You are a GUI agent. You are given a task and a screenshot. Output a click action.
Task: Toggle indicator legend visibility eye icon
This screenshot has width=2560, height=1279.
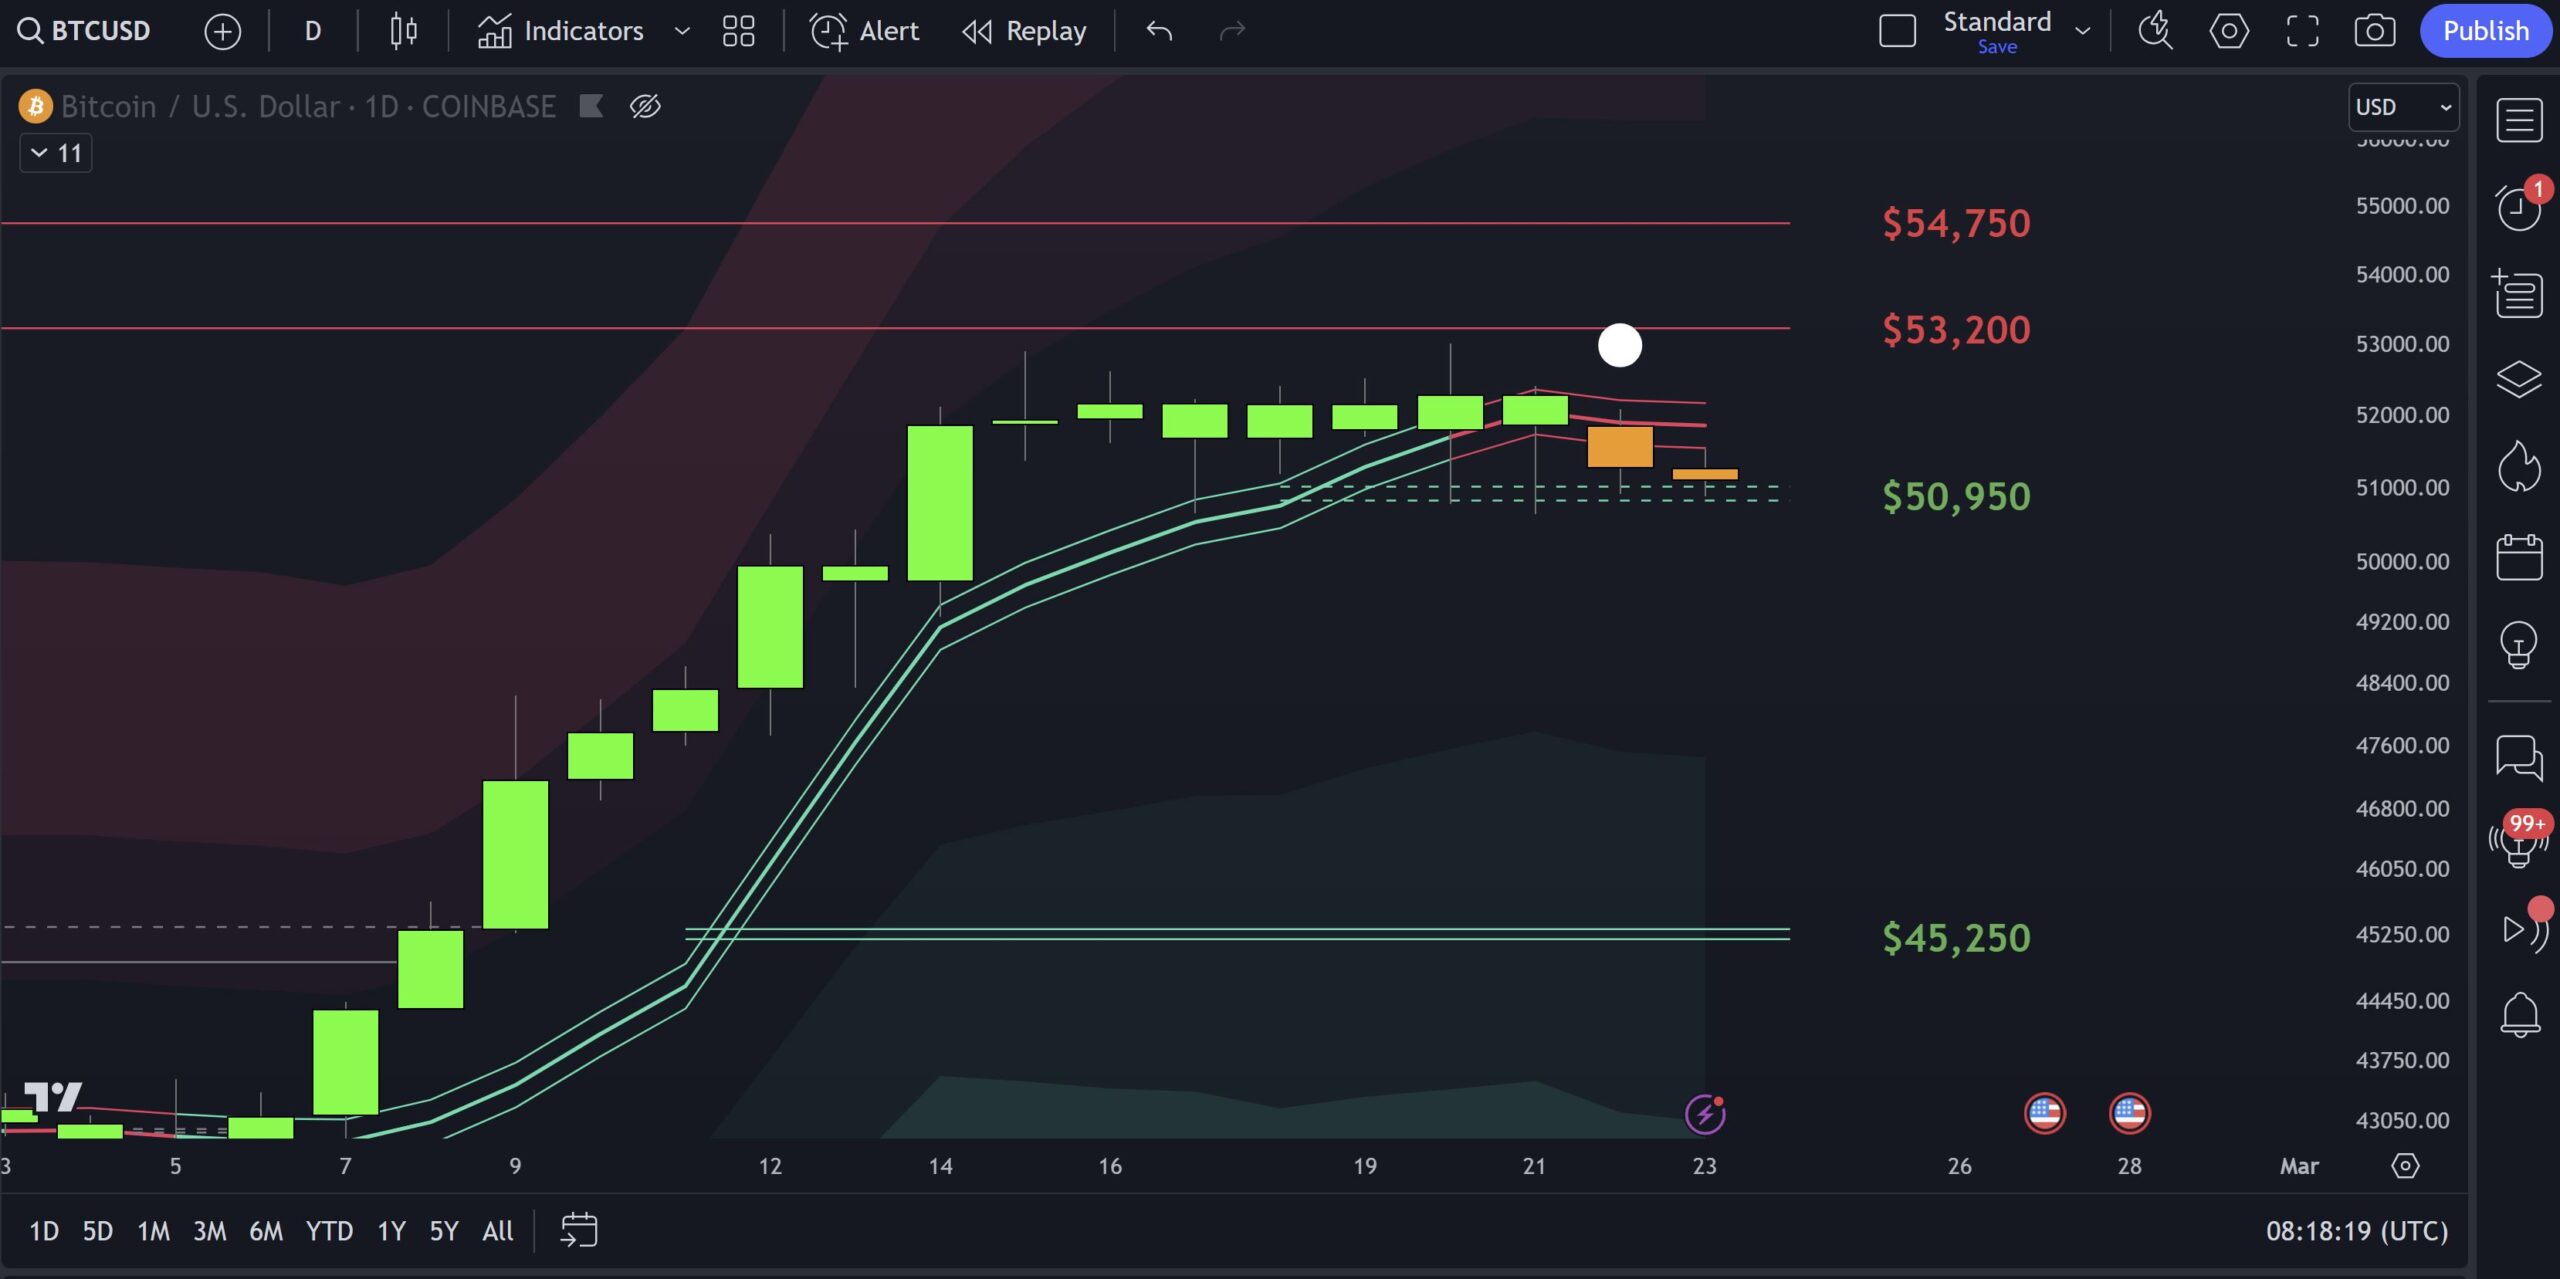pos(645,106)
